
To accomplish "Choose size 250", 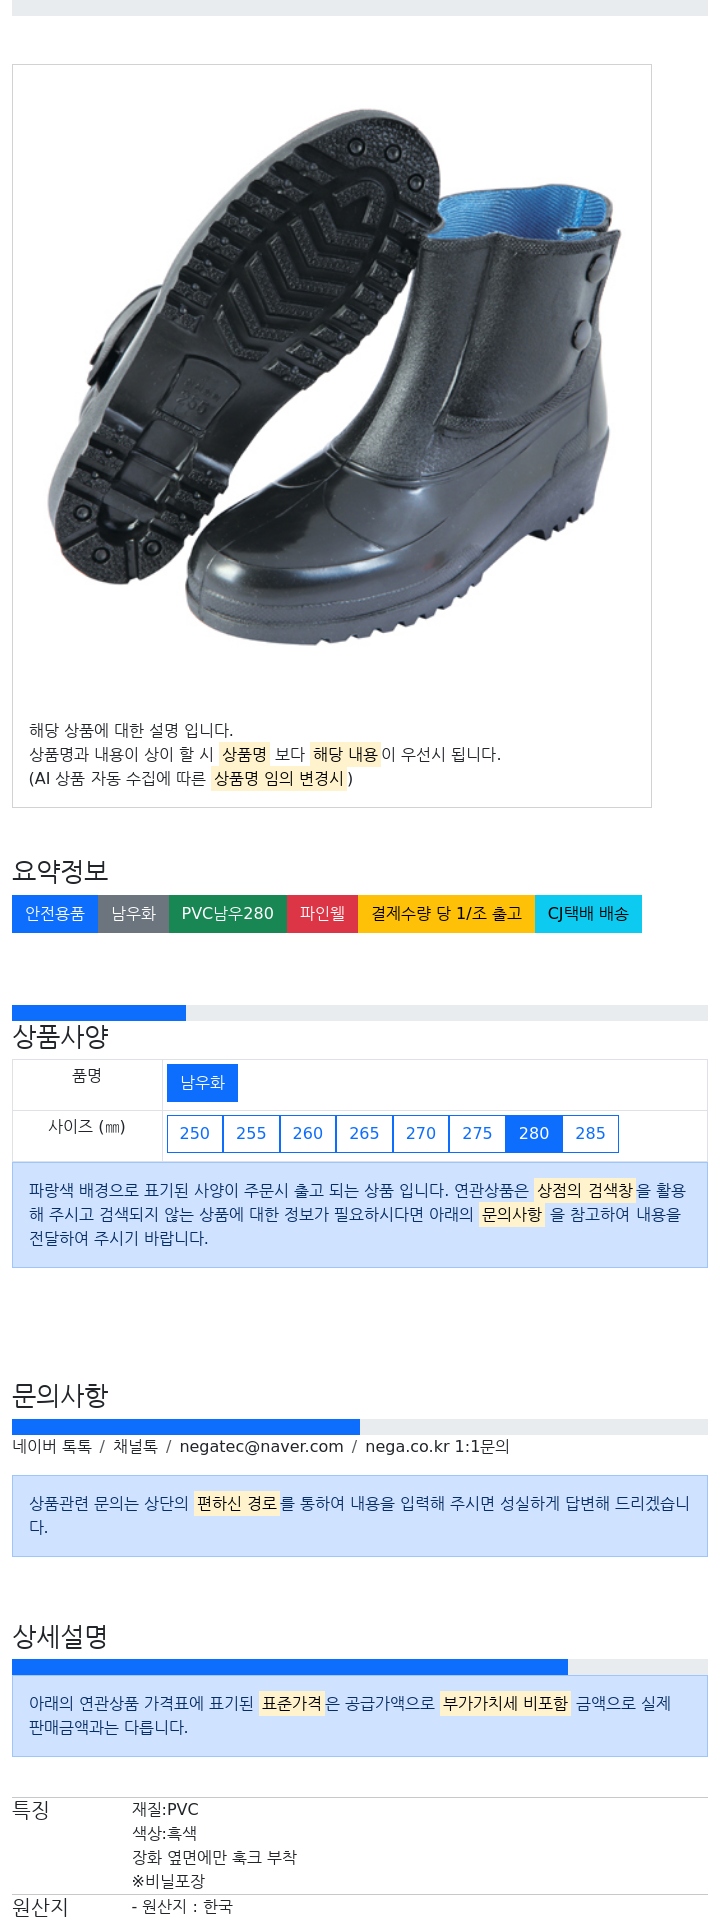I will pyautogui.click(x=195, y=1134).
